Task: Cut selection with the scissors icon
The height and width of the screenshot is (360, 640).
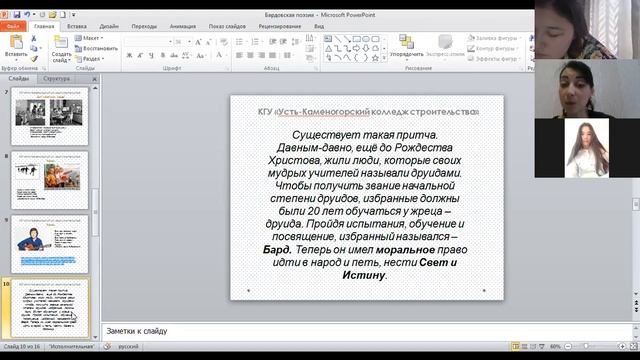Action: tap(34, 38)
